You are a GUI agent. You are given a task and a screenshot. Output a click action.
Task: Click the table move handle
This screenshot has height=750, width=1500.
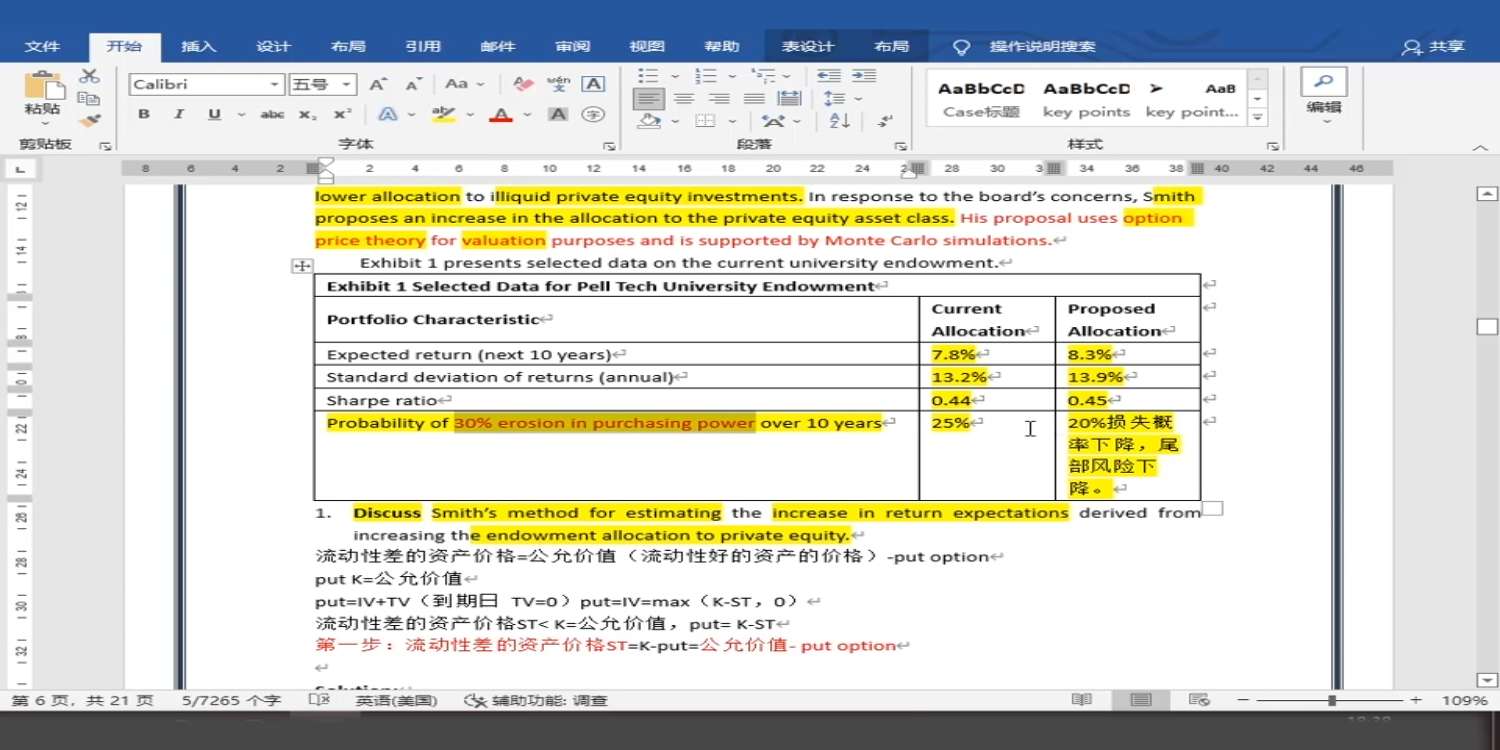pyautogui.click(x=302, y=266)
